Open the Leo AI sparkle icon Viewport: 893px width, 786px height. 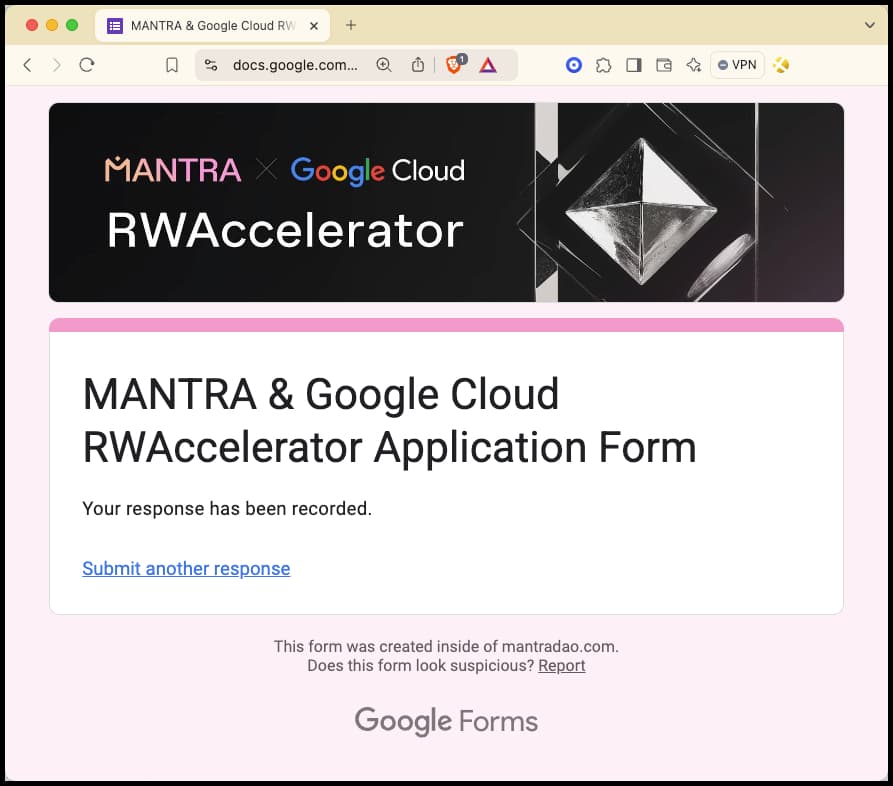coord(693,65)
